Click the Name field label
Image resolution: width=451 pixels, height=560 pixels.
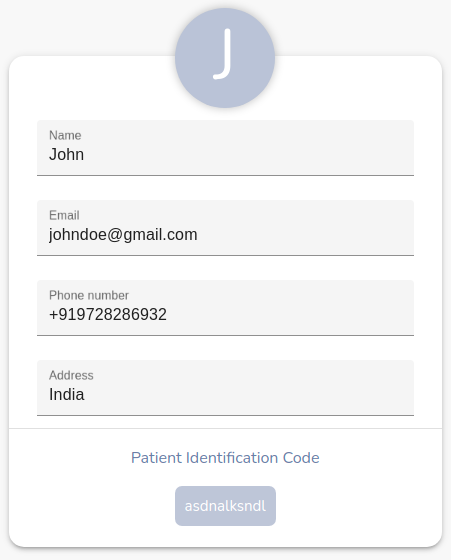[65, 135]
